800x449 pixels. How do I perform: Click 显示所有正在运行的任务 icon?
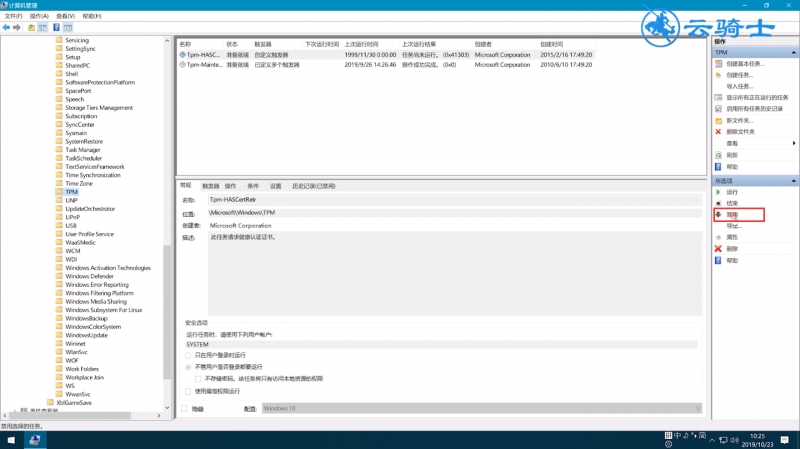coord(718,97)
